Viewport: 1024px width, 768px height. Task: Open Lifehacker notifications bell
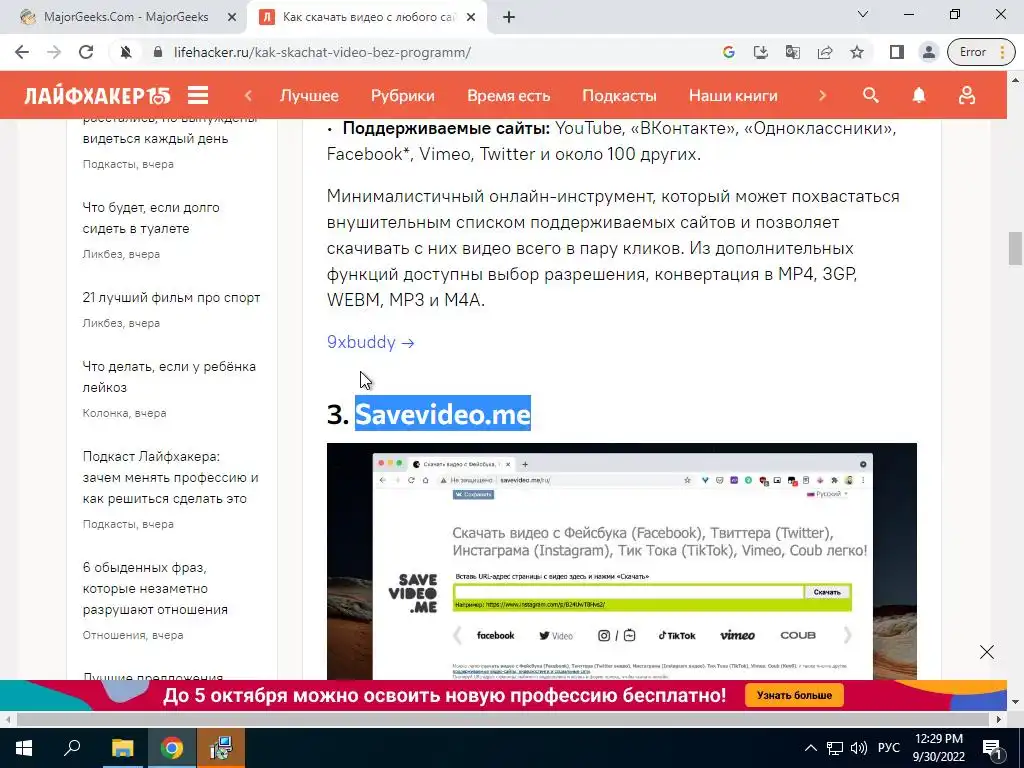(919, 95)
